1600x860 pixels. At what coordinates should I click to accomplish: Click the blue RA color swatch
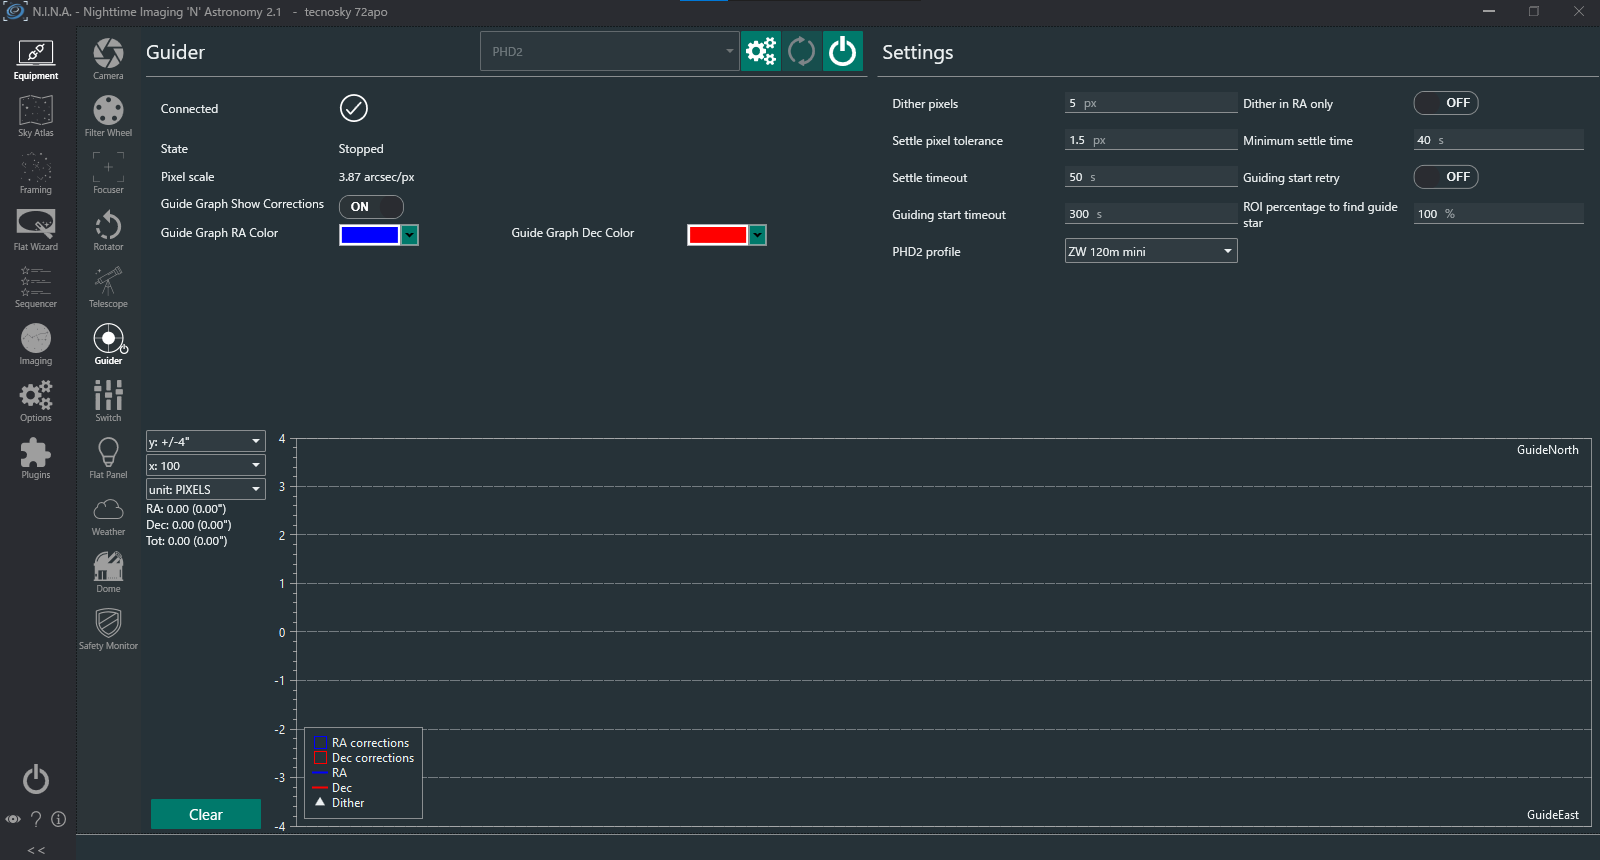click(x=370, y=235)
